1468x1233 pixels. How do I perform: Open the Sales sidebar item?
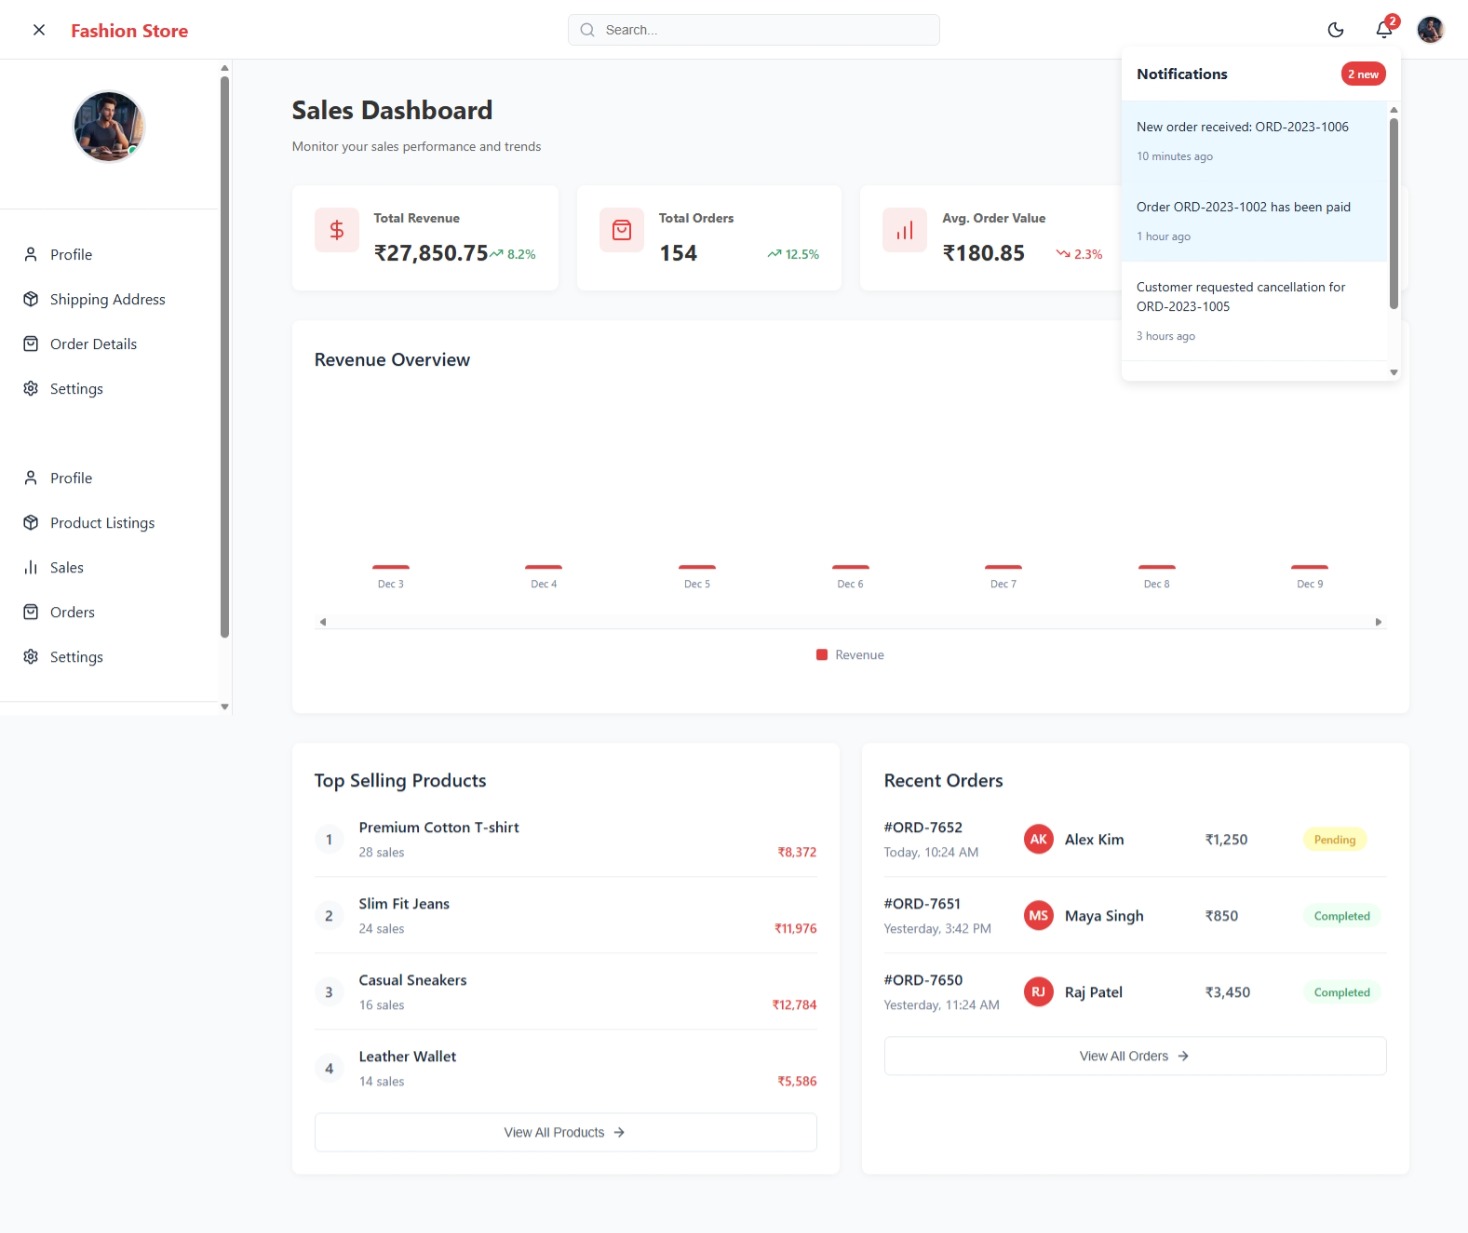(66, 567)
